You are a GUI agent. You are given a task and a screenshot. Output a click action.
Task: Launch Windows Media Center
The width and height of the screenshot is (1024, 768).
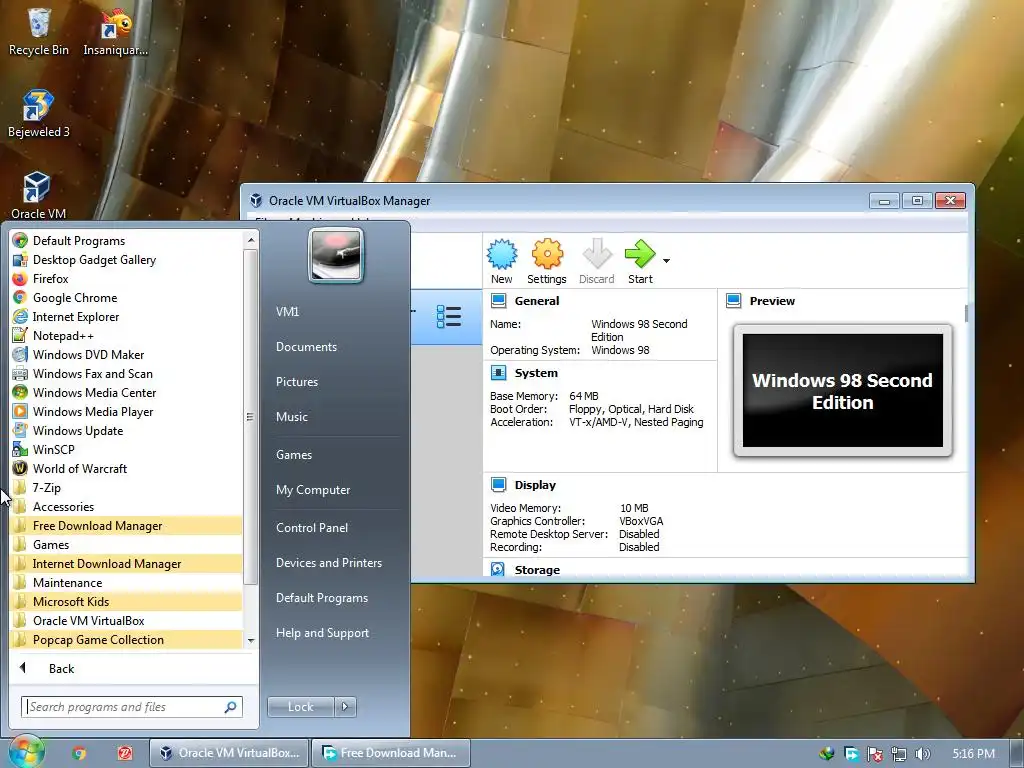pos(127,392)
